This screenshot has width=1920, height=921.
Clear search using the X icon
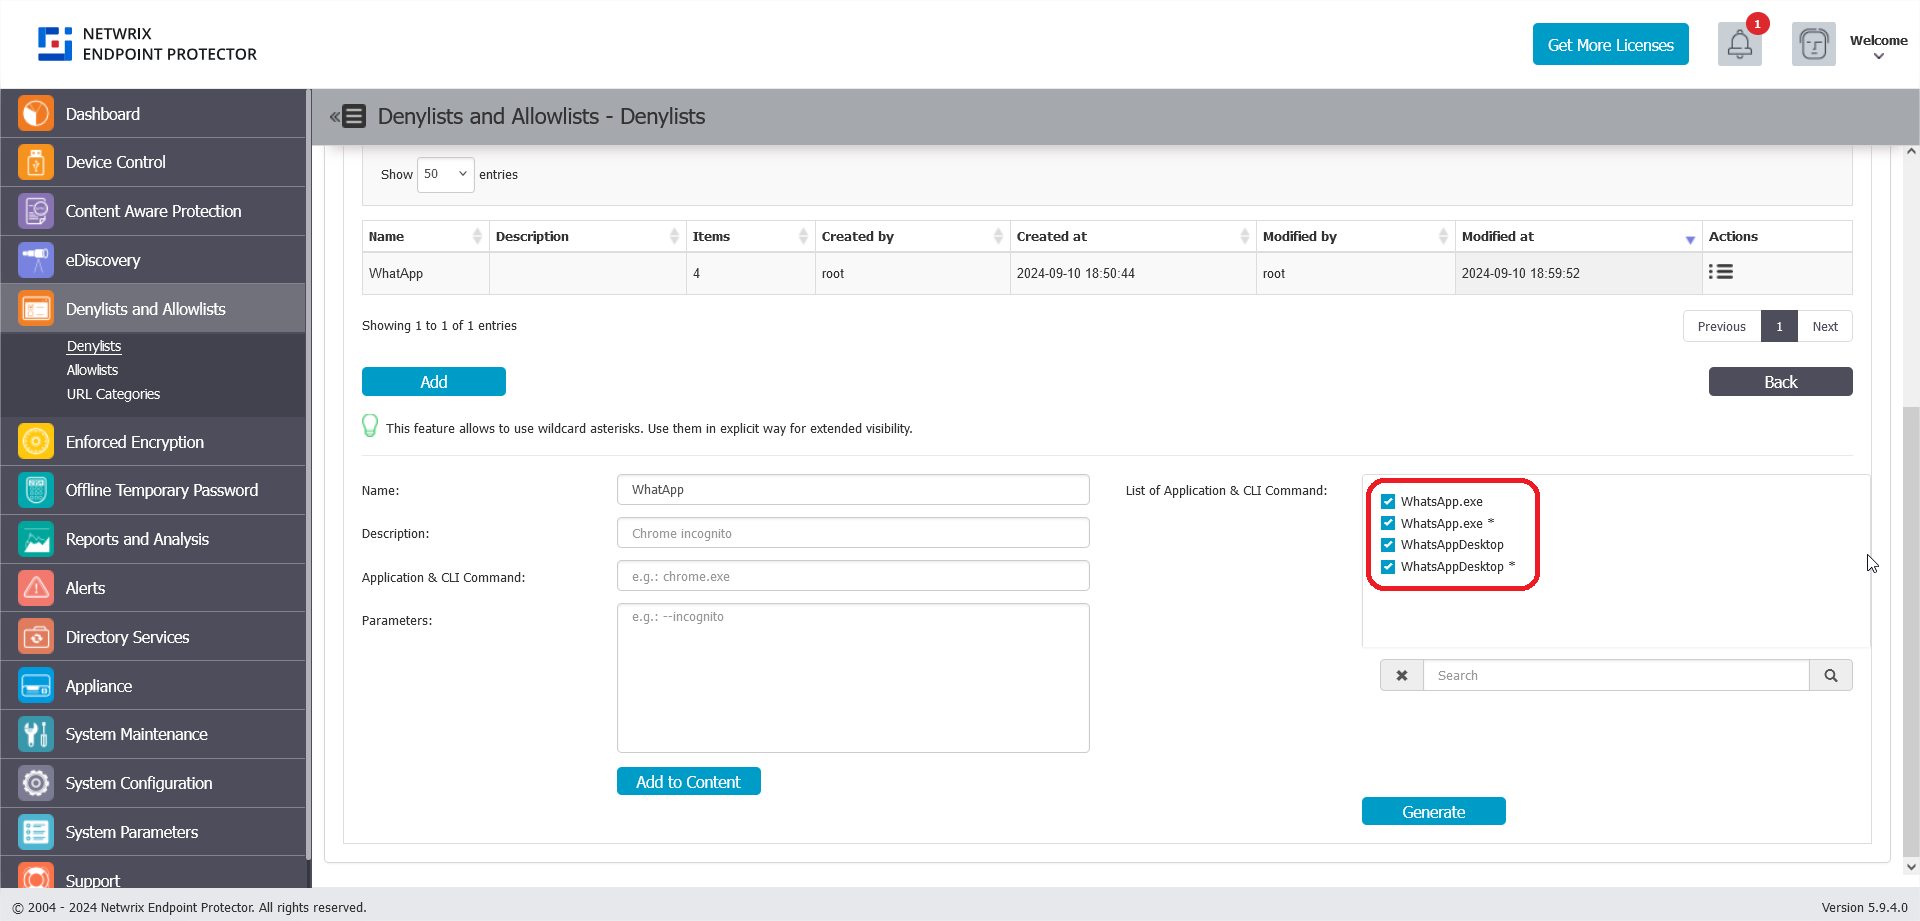coord(1401,675)
